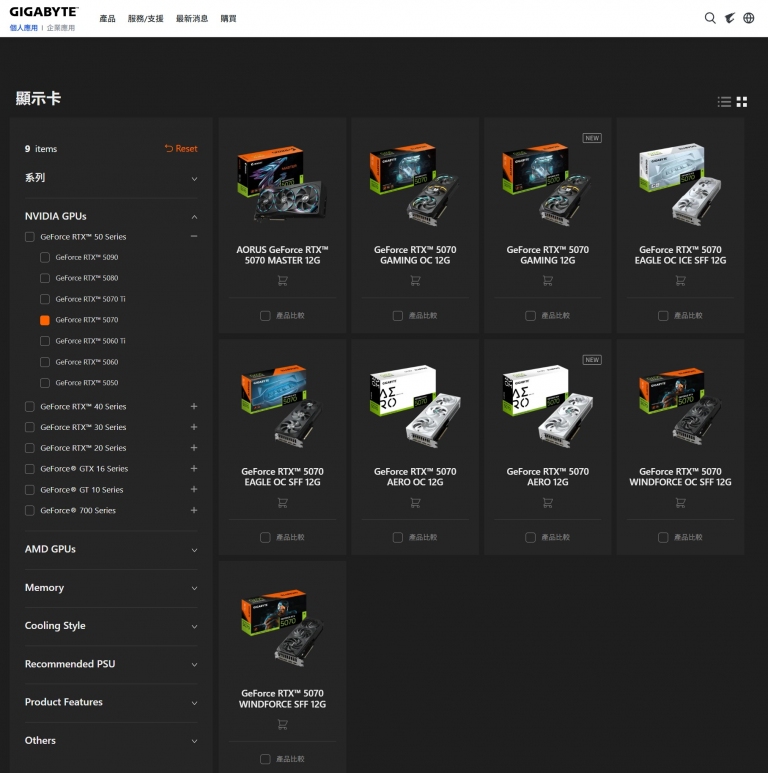
Task: Switch to grid view layout icon
Action: 742,102
